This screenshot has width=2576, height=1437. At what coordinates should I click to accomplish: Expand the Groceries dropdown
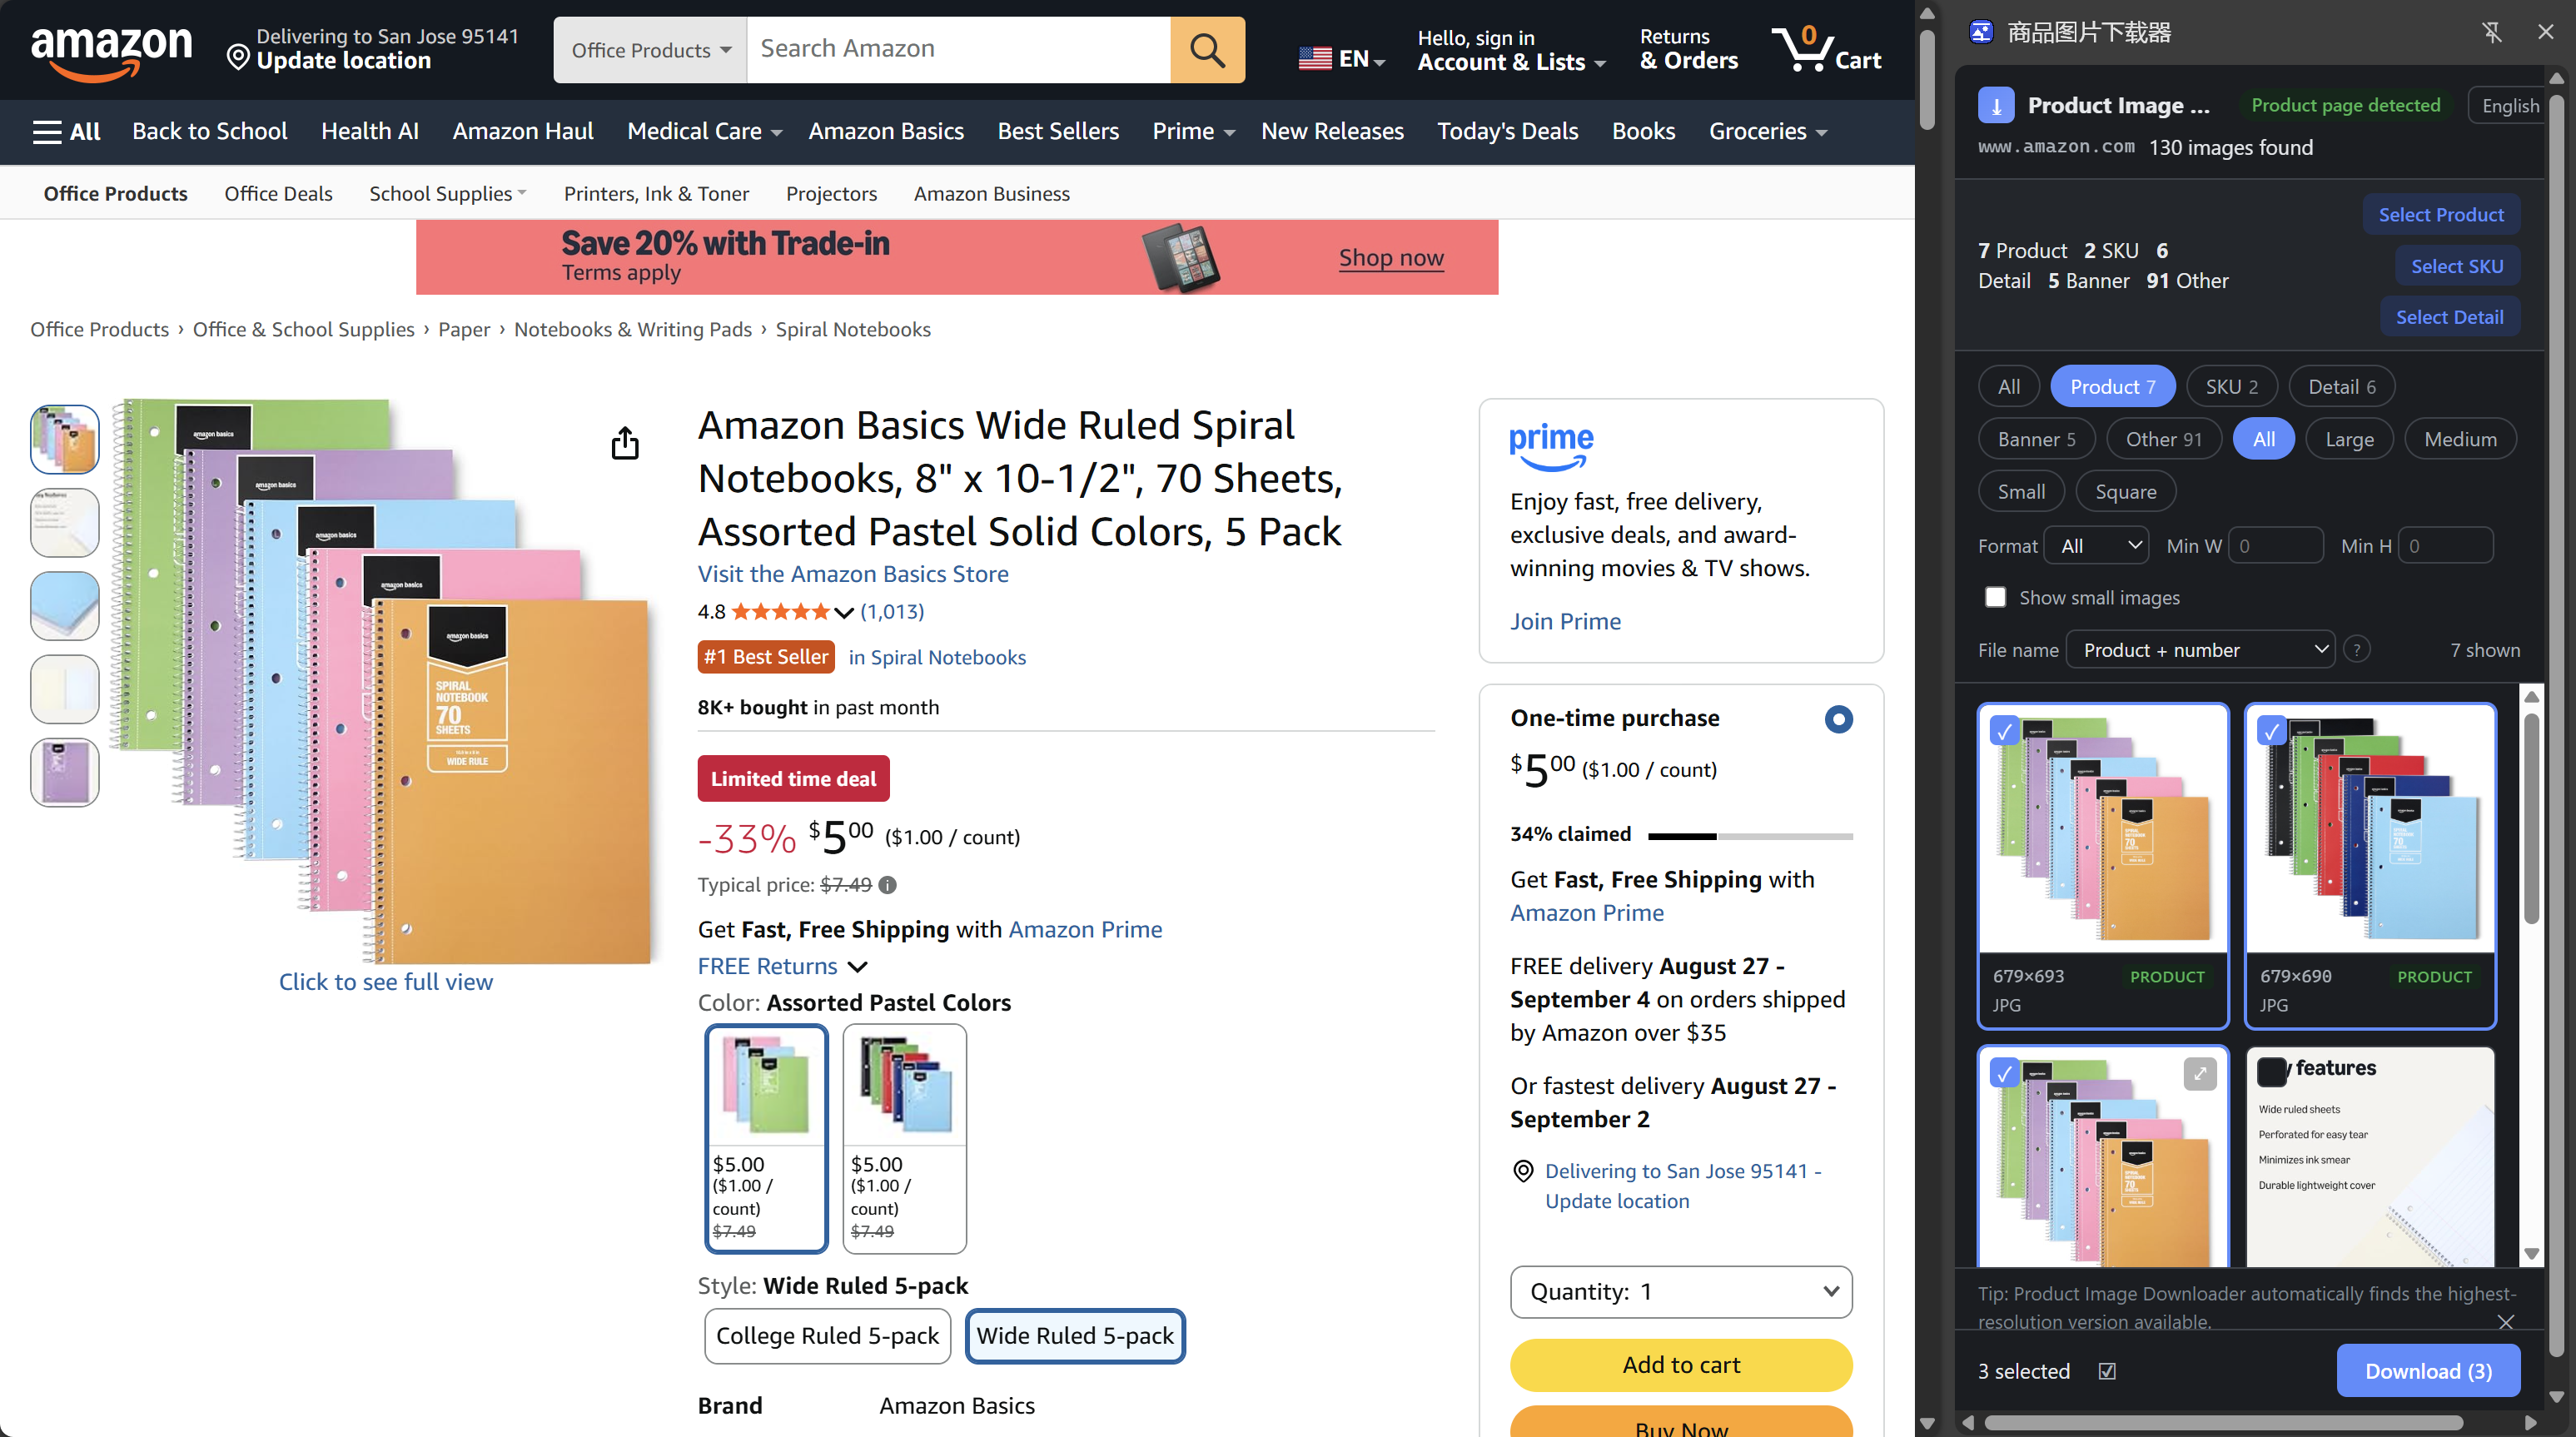(x=1767, y=131)
